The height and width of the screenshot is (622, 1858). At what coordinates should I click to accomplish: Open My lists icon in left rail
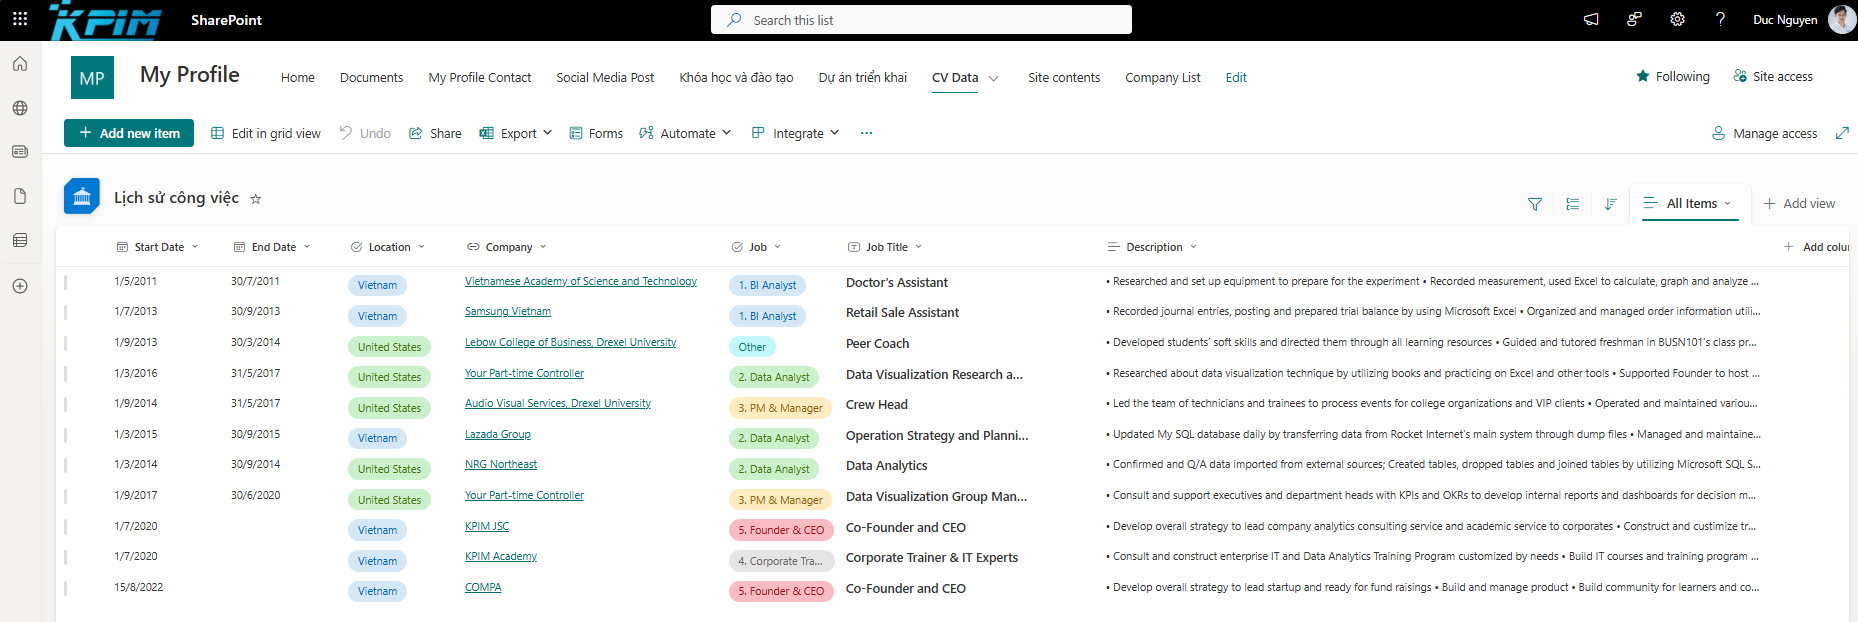(x=20, y=240)
